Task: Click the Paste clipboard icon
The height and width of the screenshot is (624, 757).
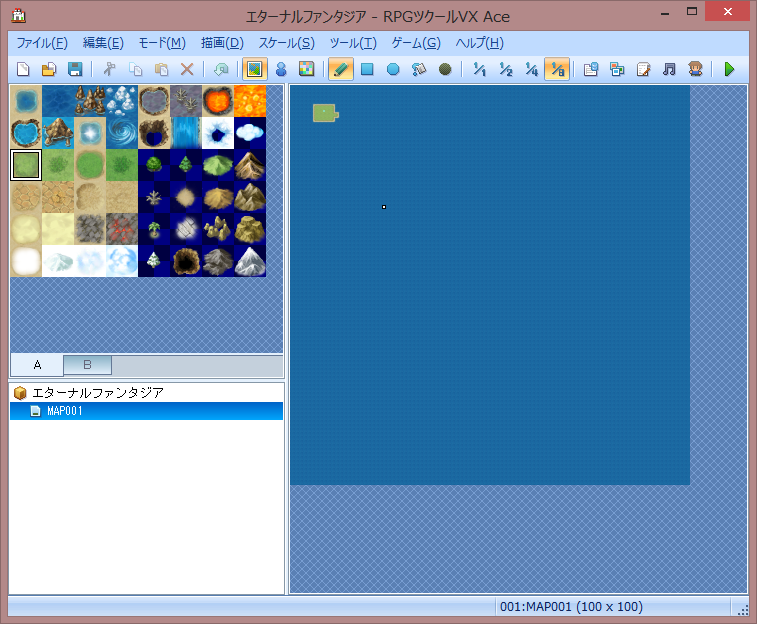Action: click(x=161, y=69)
